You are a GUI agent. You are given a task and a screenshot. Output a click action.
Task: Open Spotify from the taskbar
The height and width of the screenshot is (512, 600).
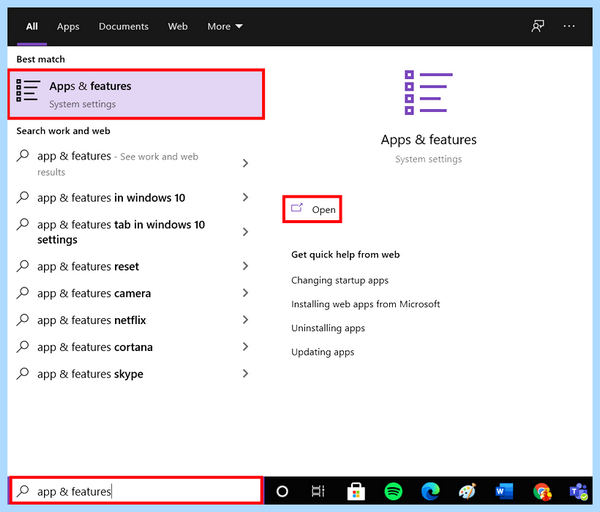click(x=393, y=491)
